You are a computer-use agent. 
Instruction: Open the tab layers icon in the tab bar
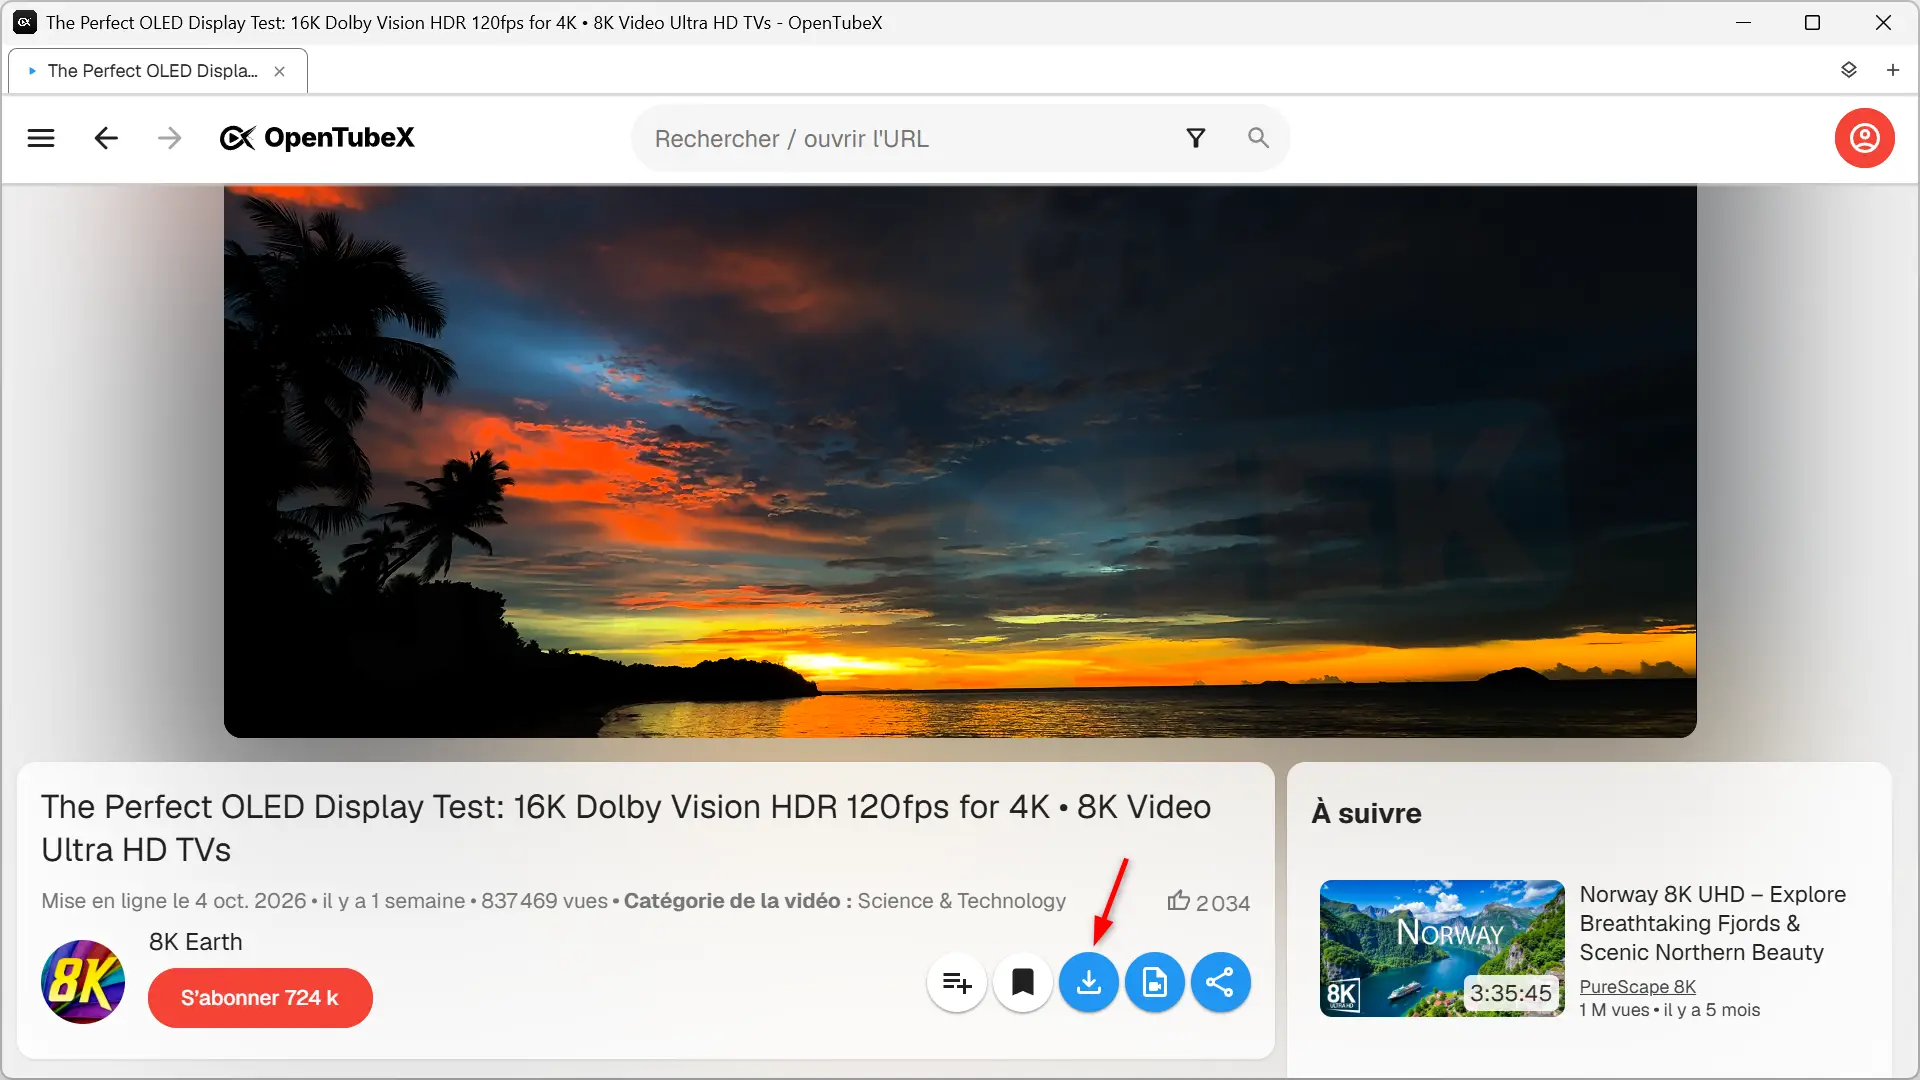click(1849, 70)
